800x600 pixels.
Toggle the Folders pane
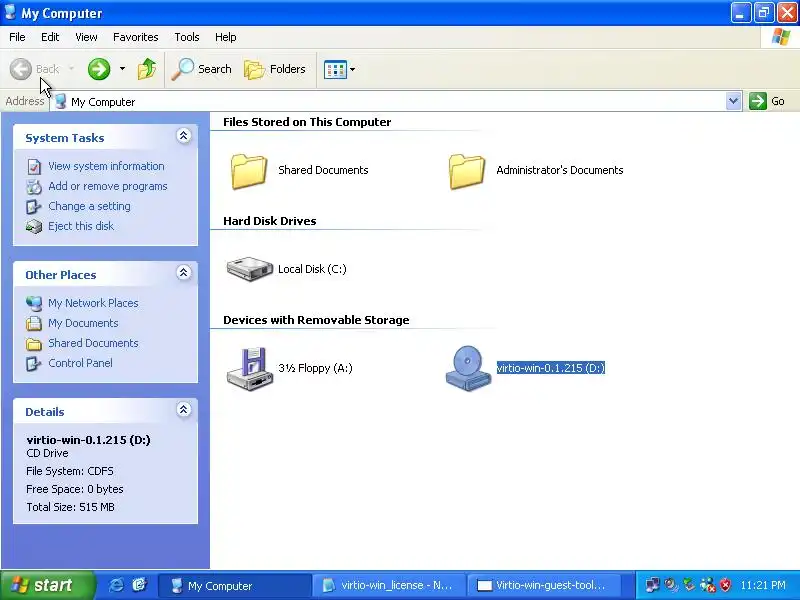pos(275,69)
